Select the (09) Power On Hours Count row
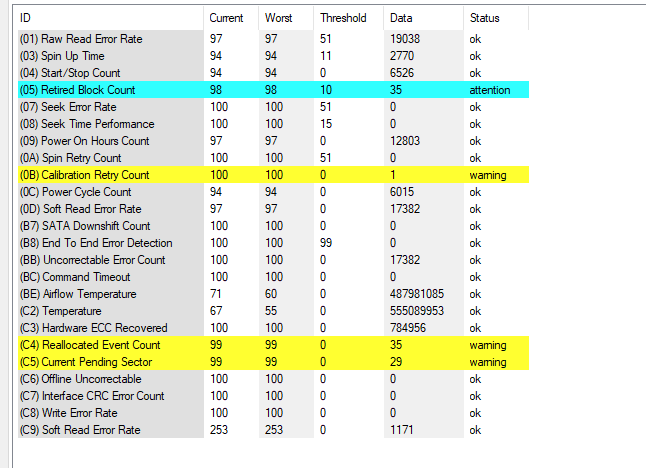The image size is (646, 468). click(274, 141)
